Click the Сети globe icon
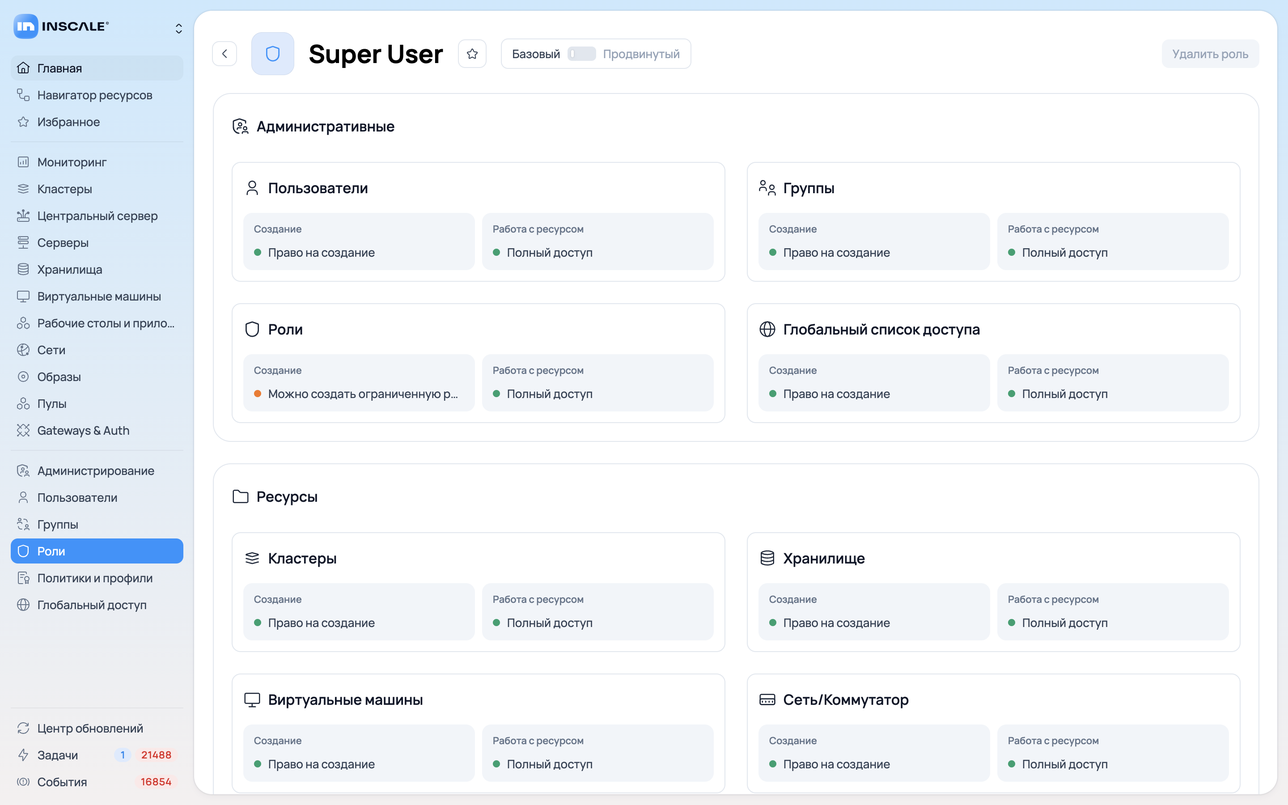 [23, 350]
